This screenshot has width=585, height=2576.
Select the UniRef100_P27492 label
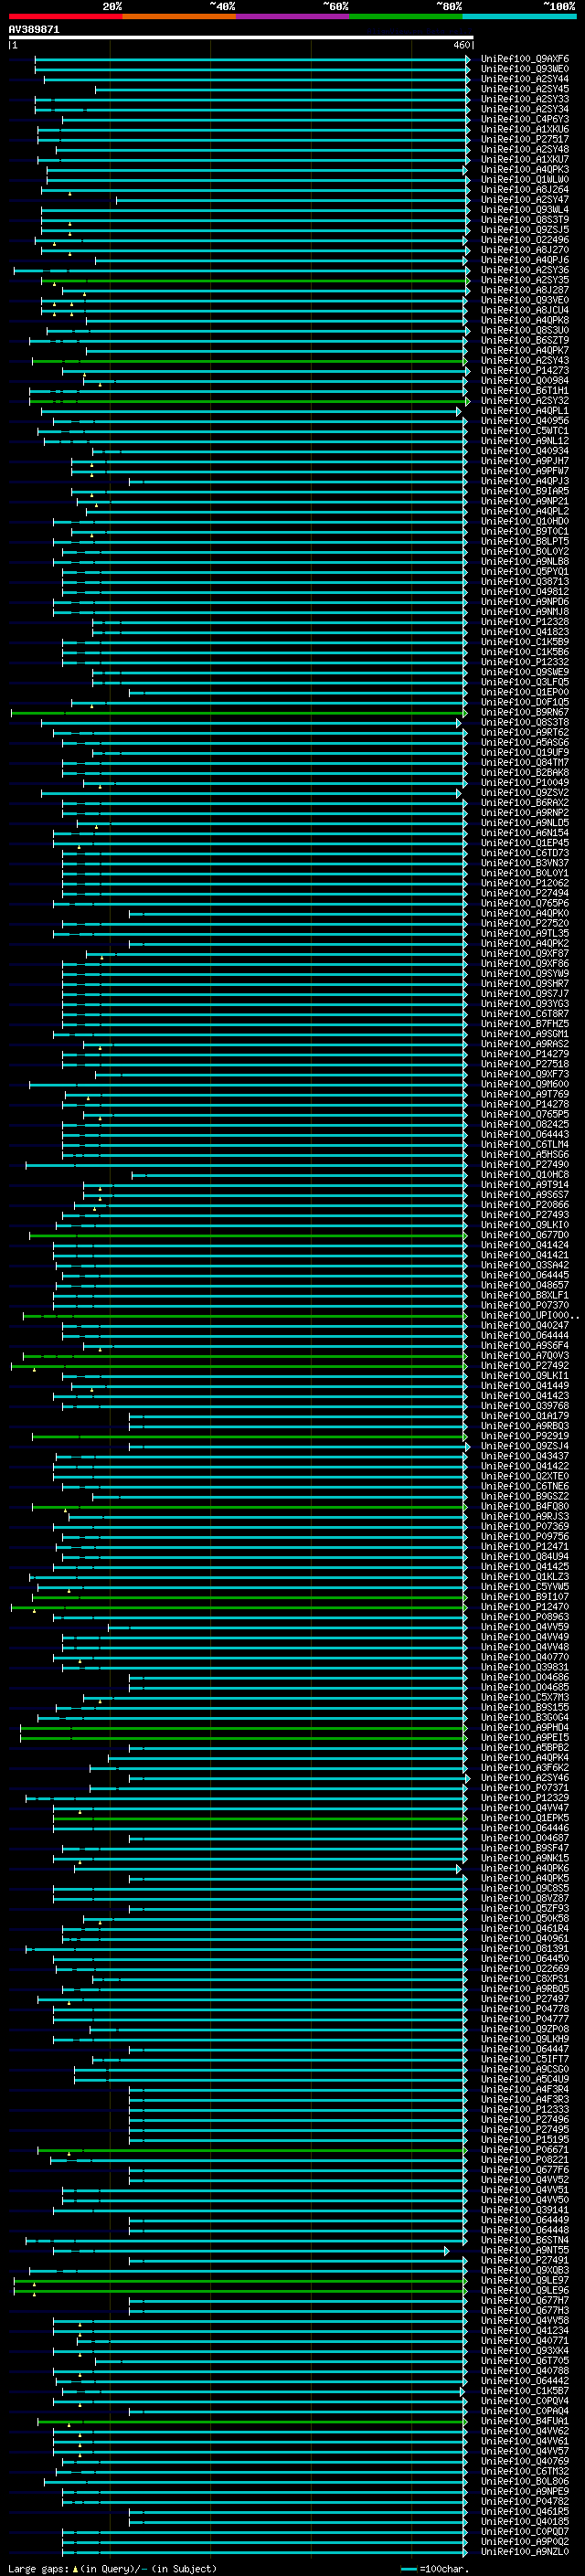click(x=525, y=1365)
